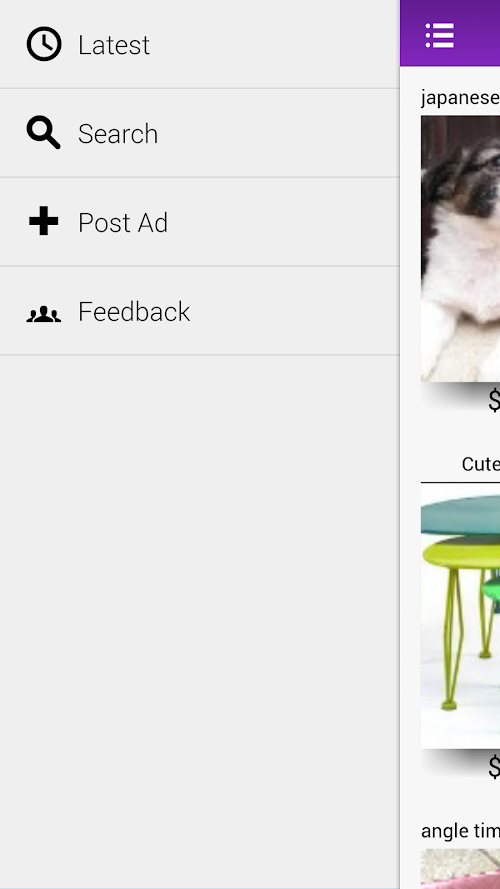Open the Feedback menu item
This screenshot has width=500, height=889.
(200, 311)
